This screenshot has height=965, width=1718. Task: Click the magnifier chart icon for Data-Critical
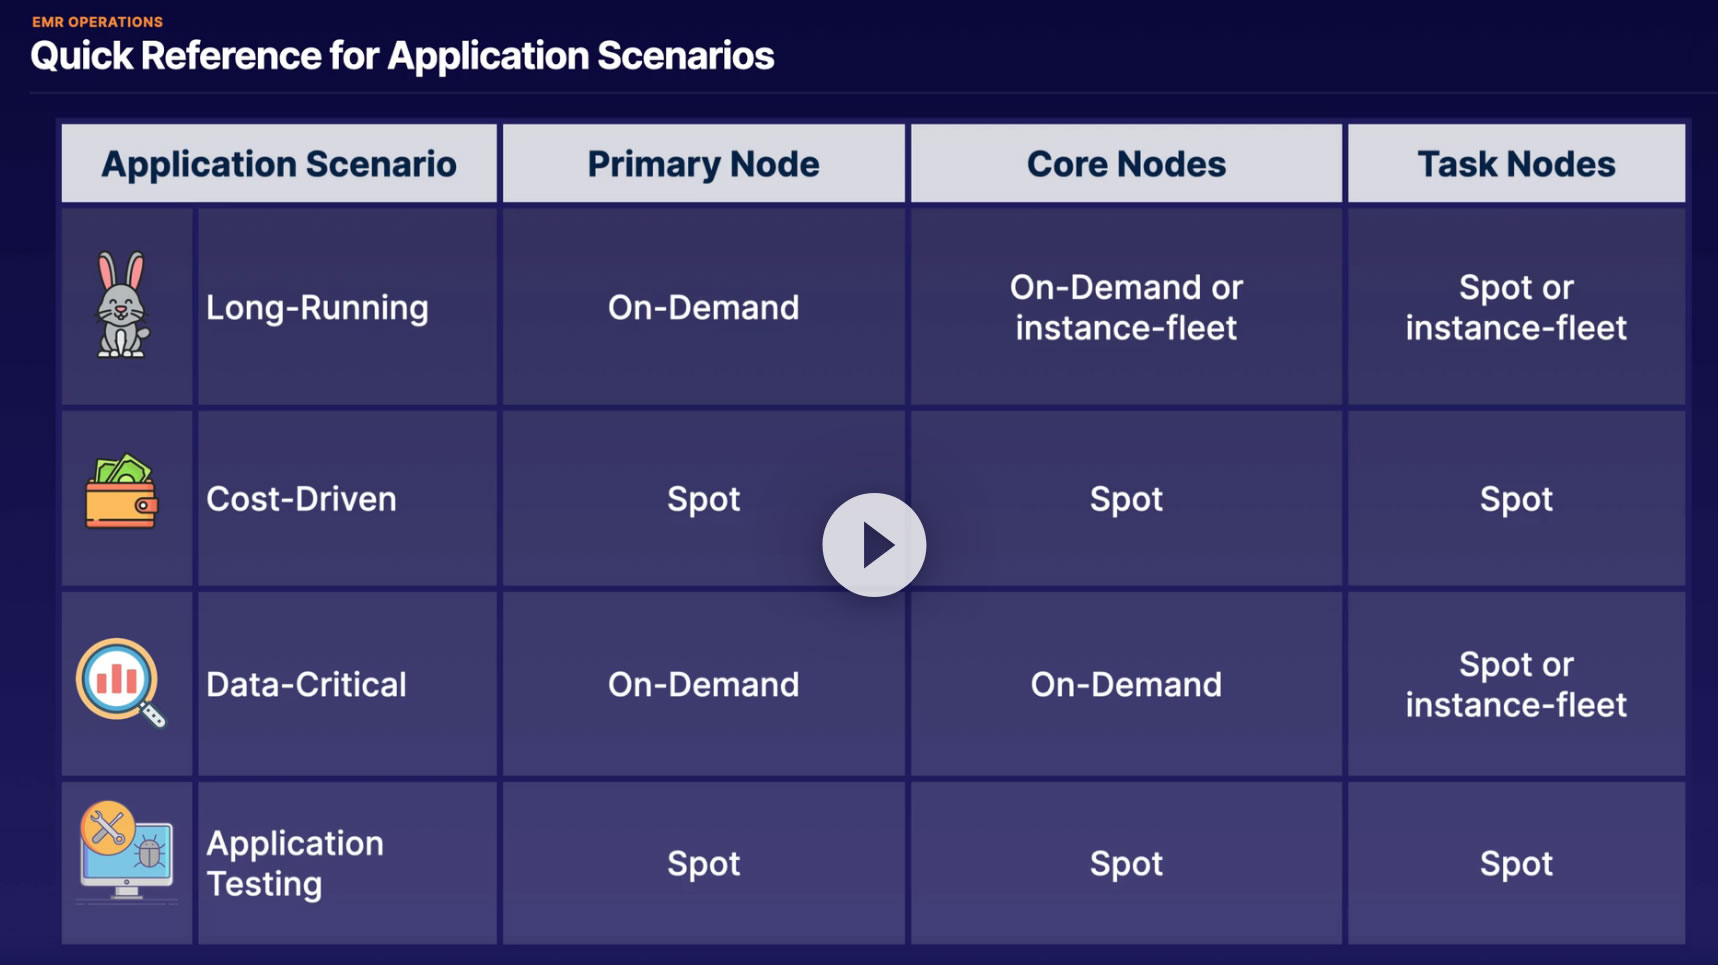[120, 682]
